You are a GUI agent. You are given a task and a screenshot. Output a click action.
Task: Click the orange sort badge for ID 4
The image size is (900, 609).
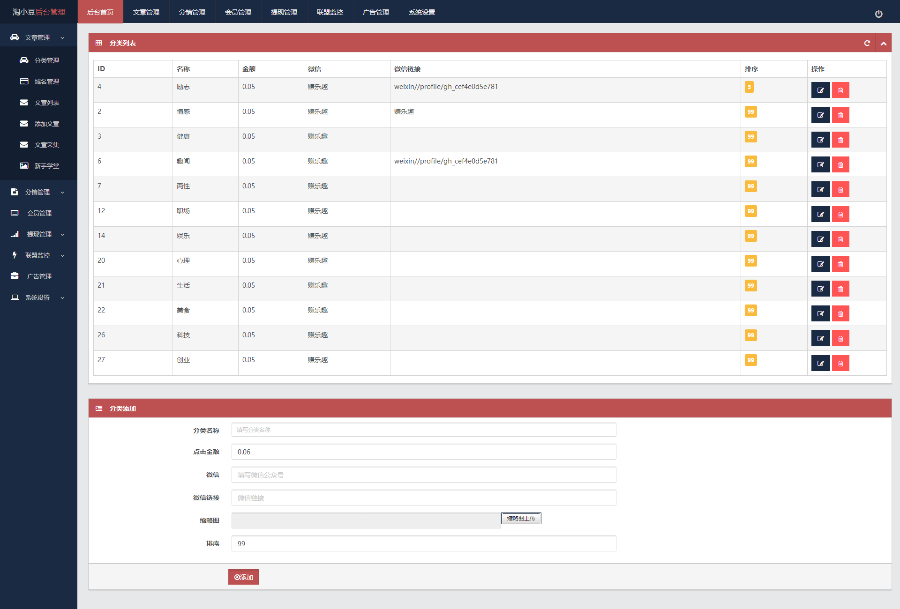pos(749,87)
